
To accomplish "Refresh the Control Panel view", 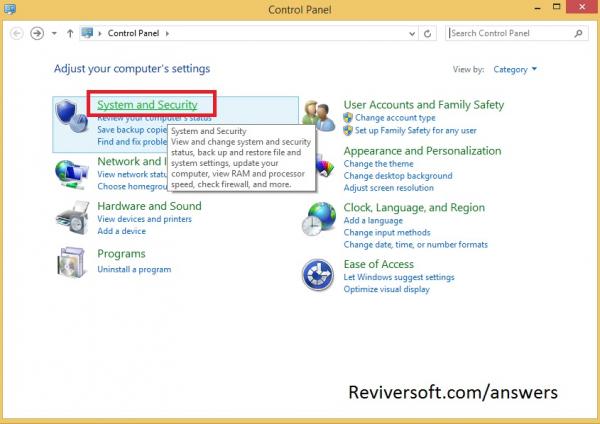I will (x=427, y=34).
